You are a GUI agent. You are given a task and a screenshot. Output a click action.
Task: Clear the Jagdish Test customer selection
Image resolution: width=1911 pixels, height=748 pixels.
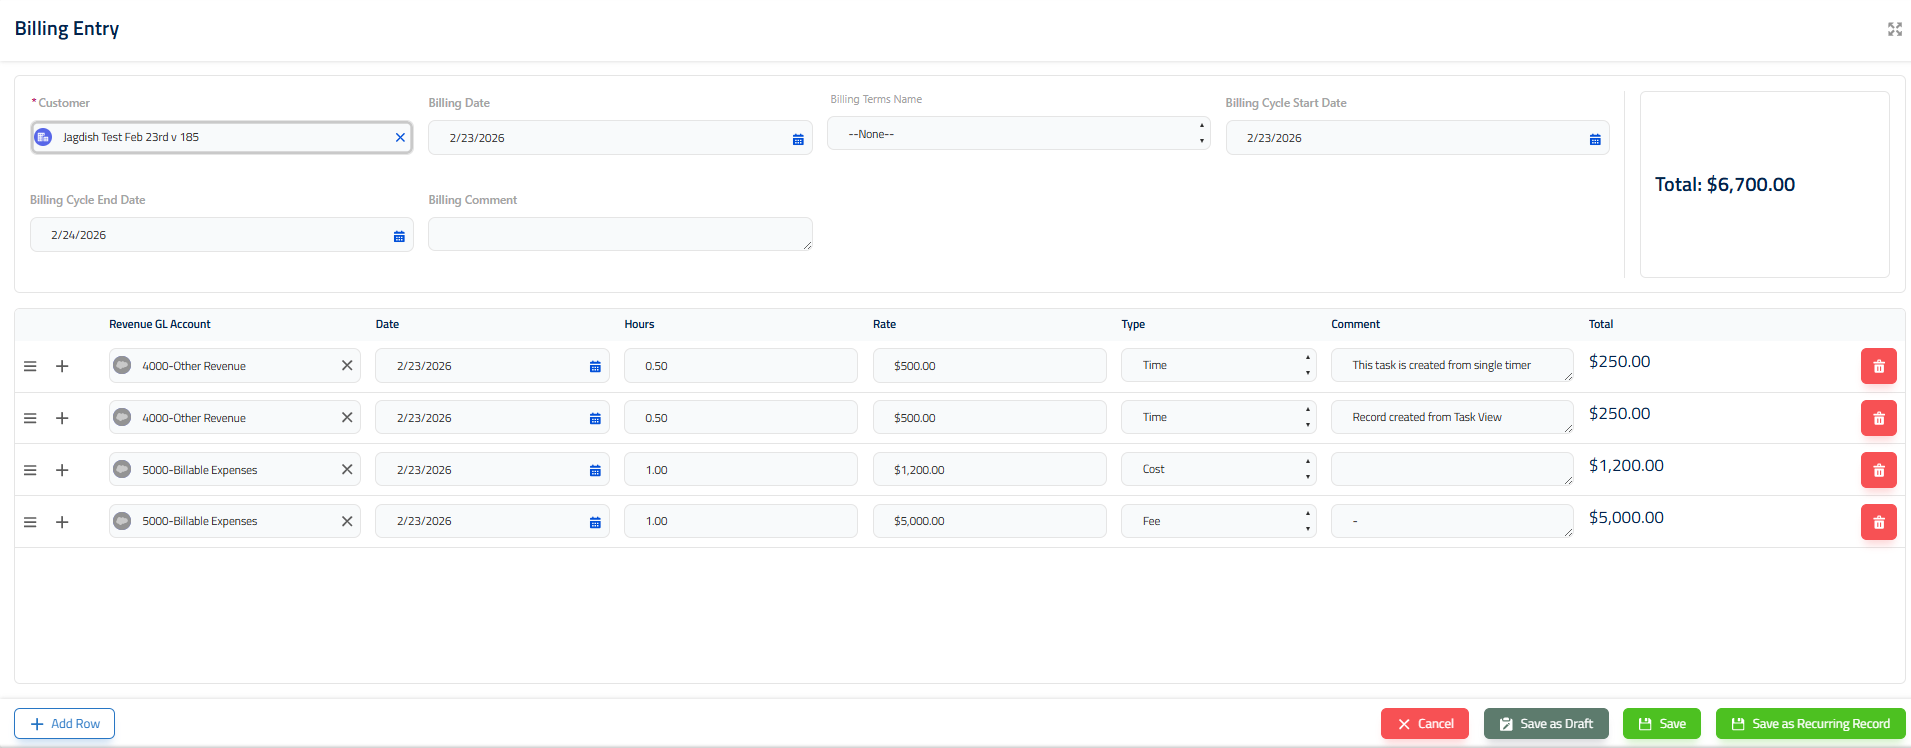point(400,138)
